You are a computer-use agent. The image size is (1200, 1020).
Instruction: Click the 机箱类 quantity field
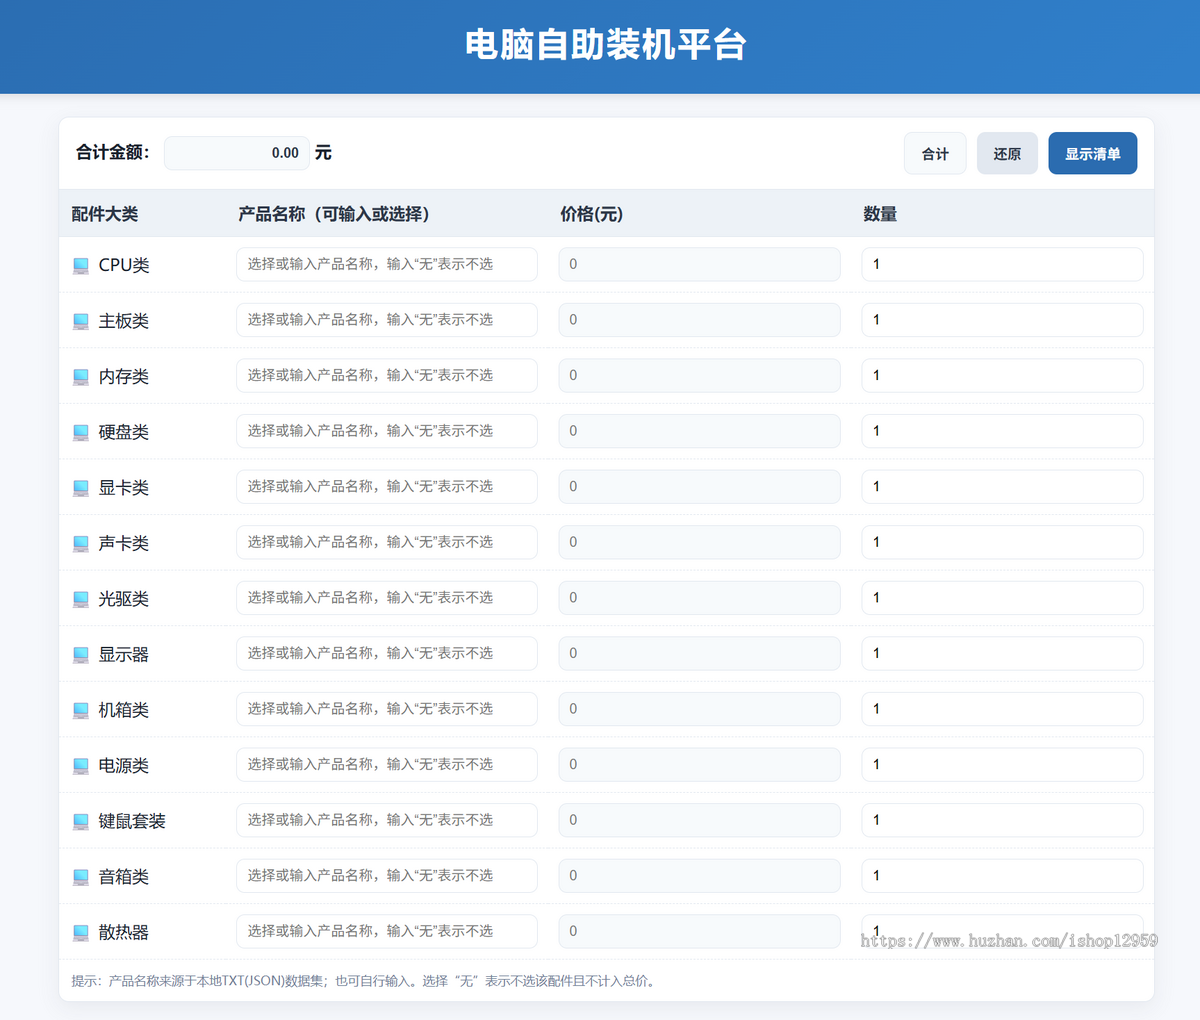(x=1002, y=709)
